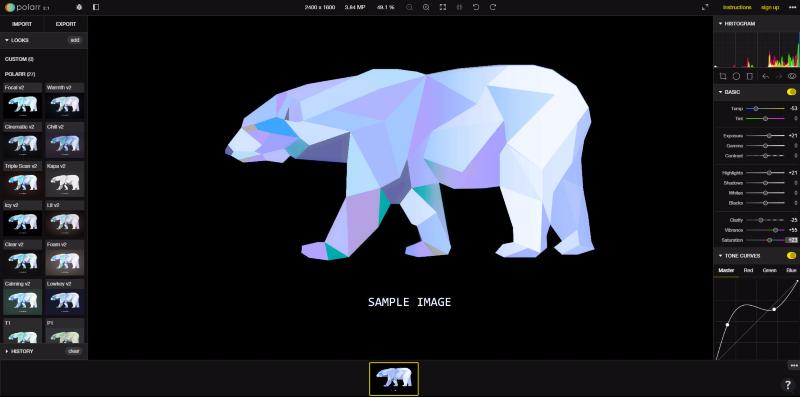This screenshot has height=397, width=800.
Task: Apply the Lowkey v2 look
Action: pos(65,297)
